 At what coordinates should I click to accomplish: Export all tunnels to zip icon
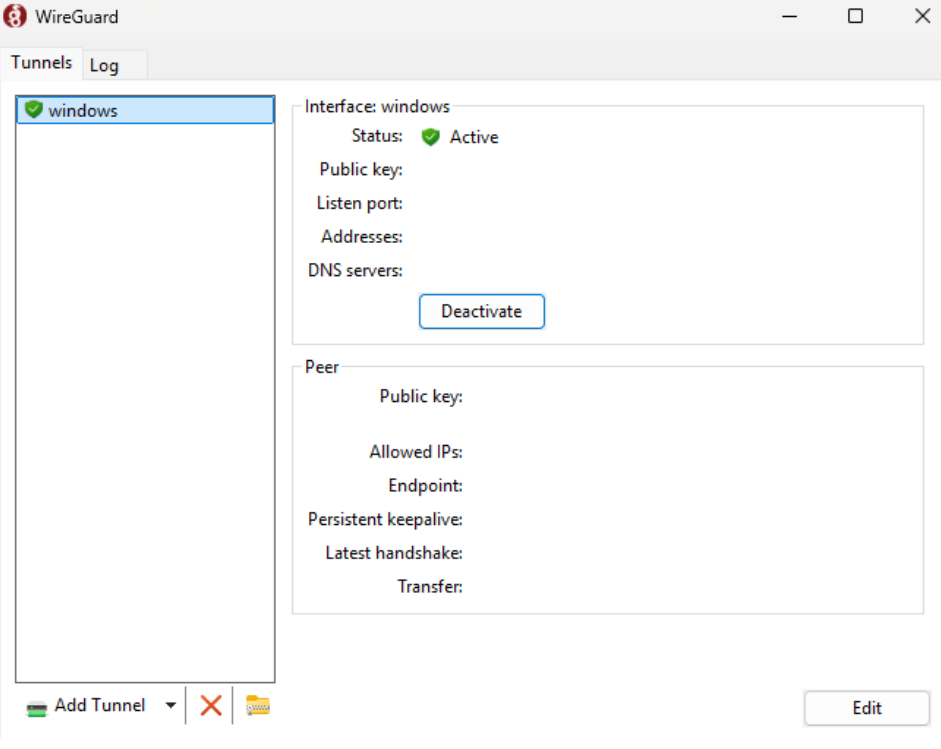tap(258, 705)
